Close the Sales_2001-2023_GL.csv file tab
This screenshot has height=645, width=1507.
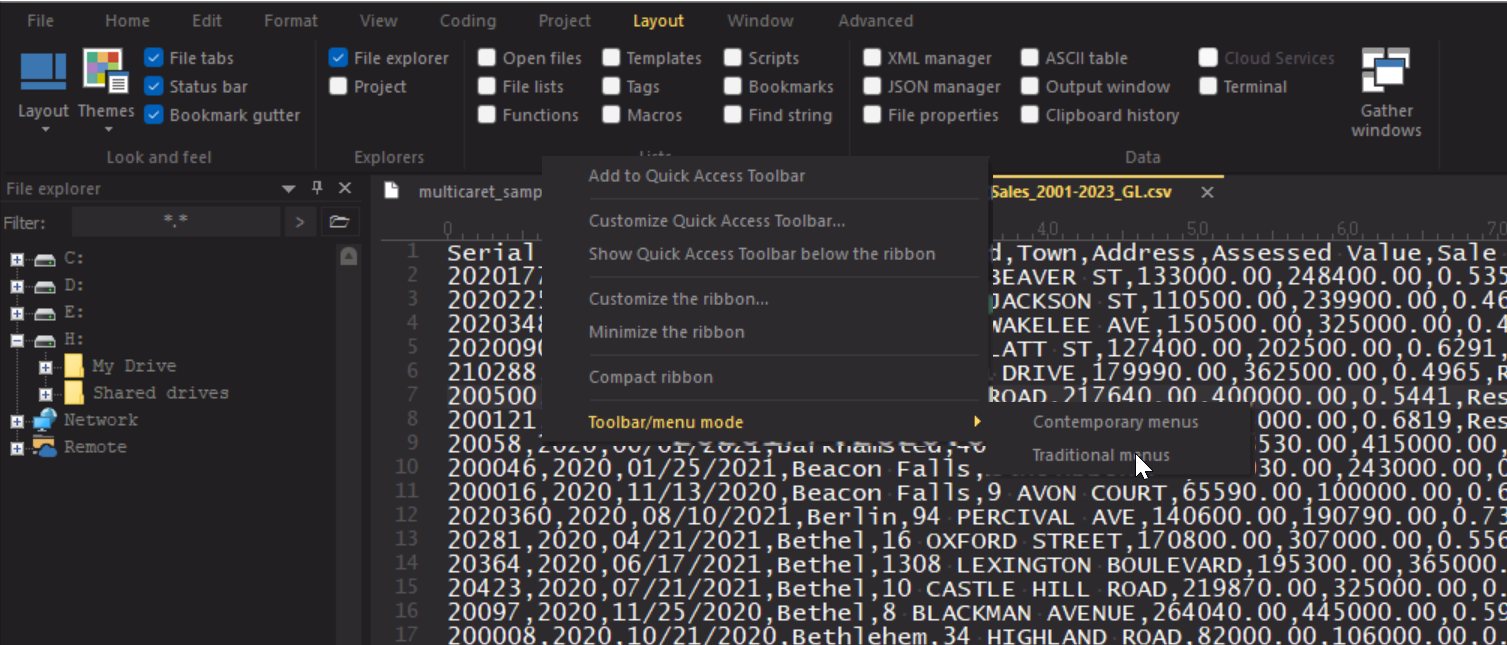[x=1207, y=192]
